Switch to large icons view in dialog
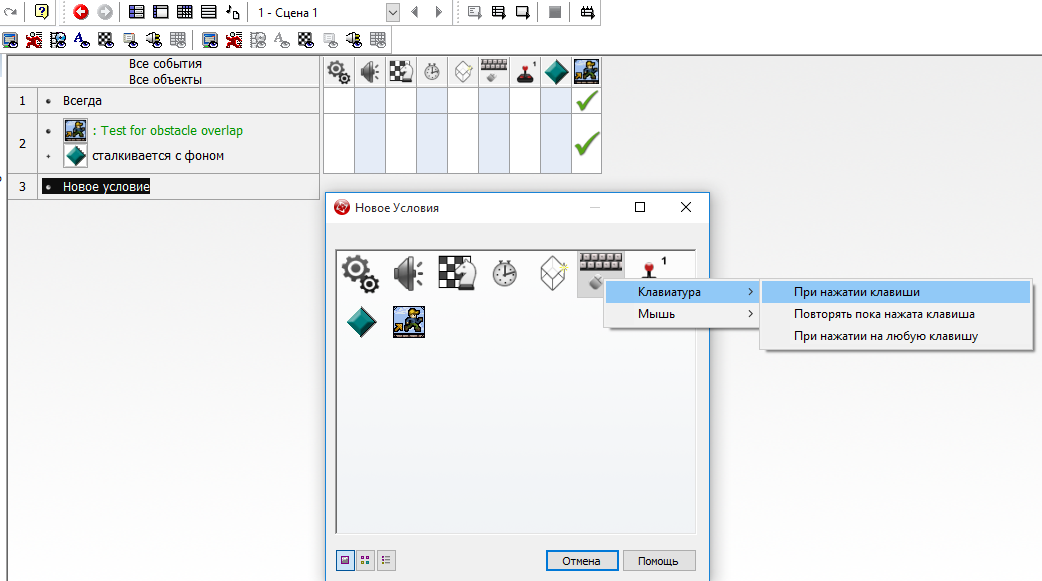 pyautogui.click(x=345, y=561)
